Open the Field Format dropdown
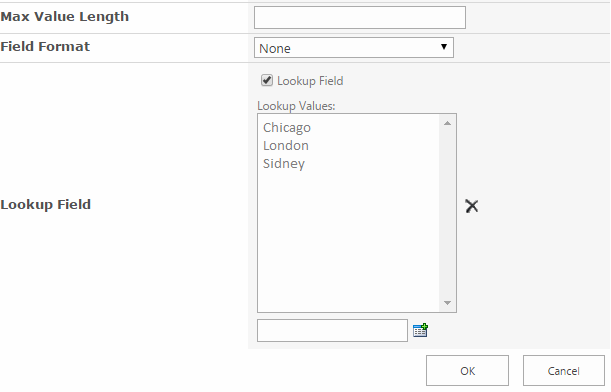 point(354,48)
